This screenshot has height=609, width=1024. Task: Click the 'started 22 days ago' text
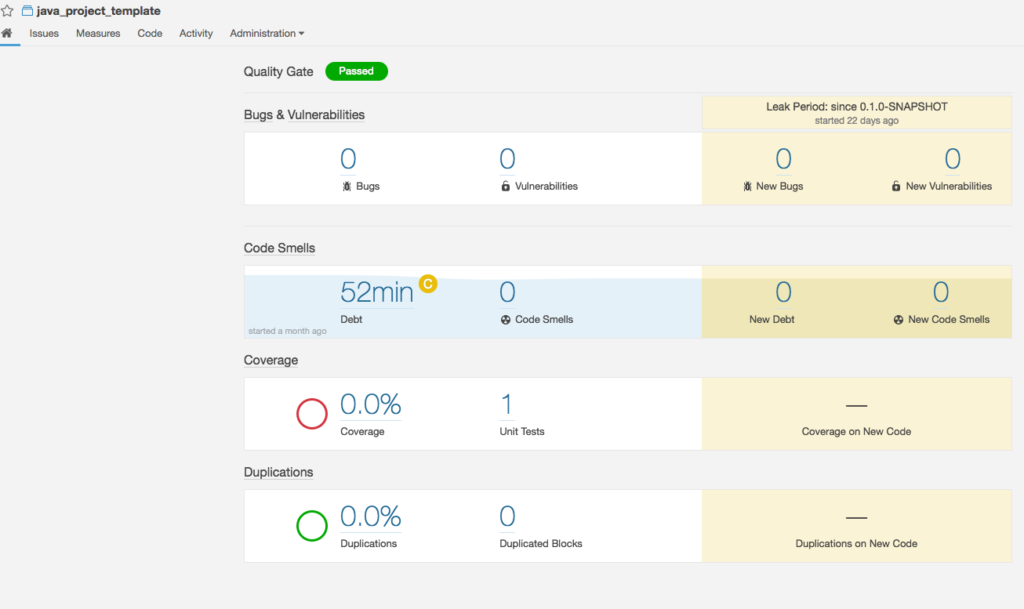click(x=857, y=121)
